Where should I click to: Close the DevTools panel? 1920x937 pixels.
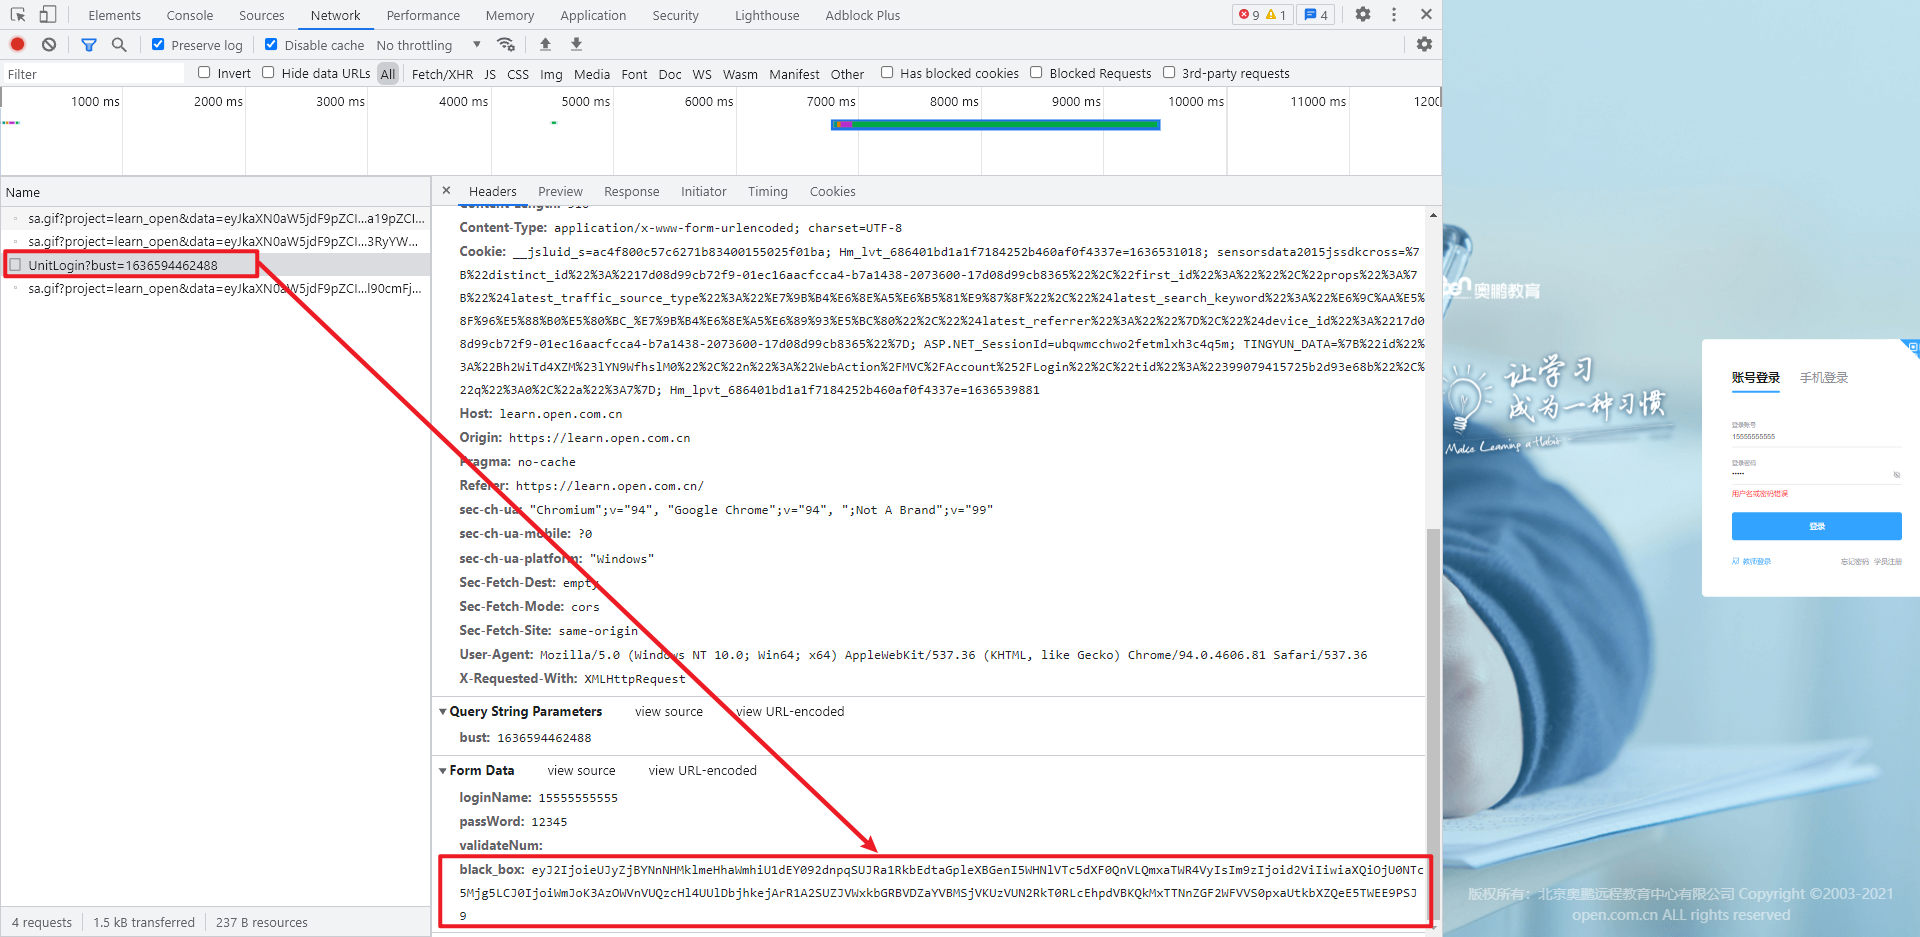(x=1426, y=15)
